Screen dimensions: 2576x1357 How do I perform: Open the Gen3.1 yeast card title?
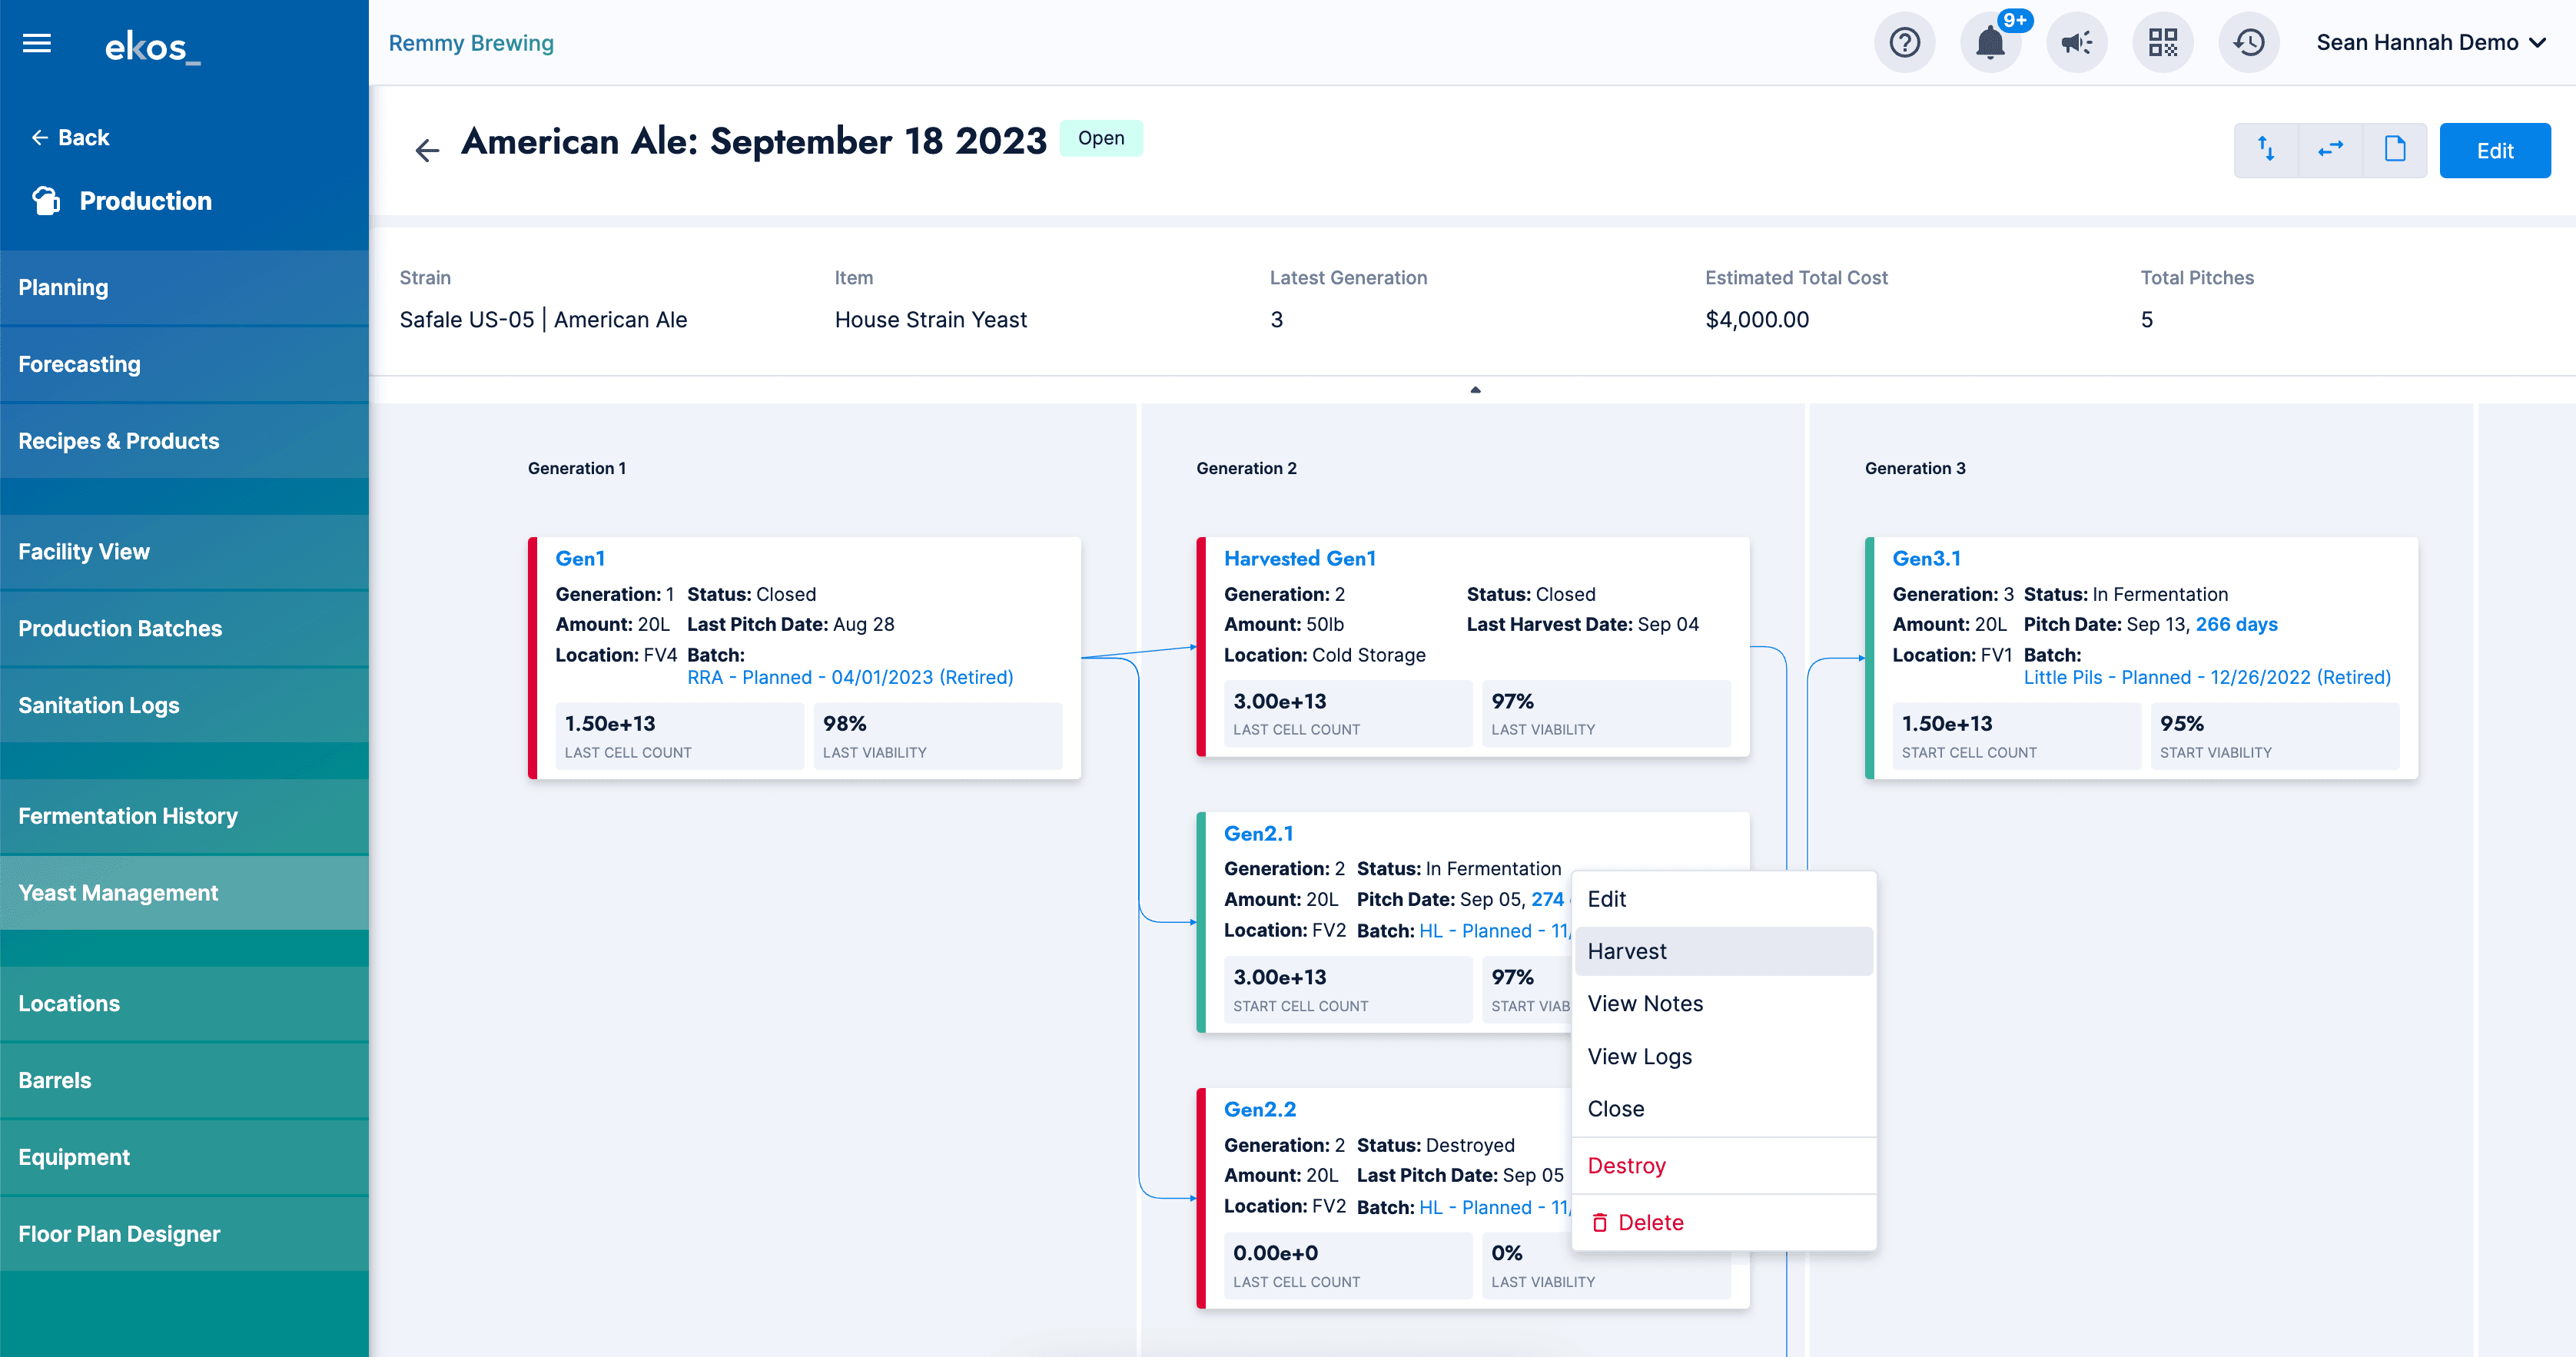tap(1926, 558)
